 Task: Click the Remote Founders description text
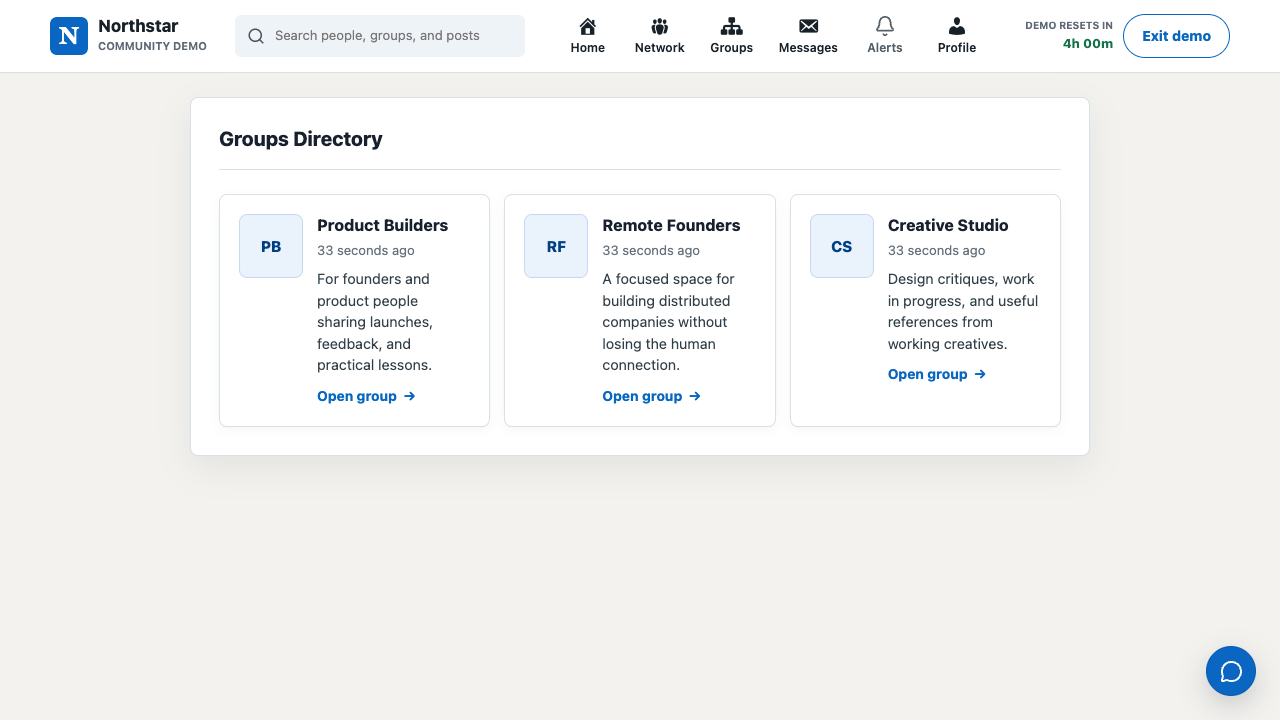668,322
